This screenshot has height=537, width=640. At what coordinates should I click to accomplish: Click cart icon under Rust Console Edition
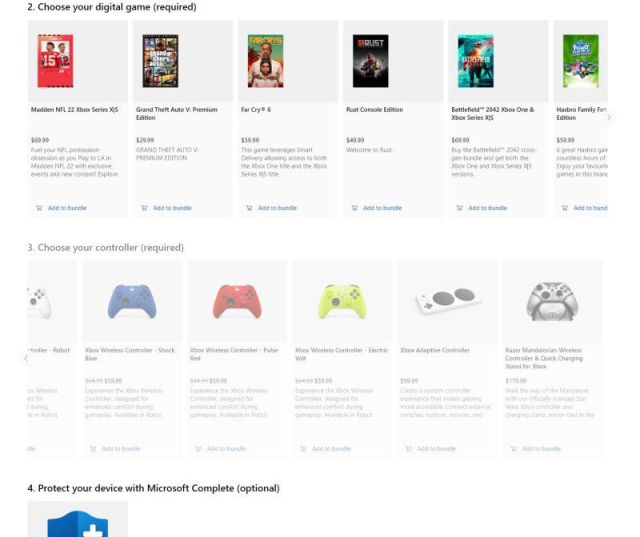(x=354, y=208)
